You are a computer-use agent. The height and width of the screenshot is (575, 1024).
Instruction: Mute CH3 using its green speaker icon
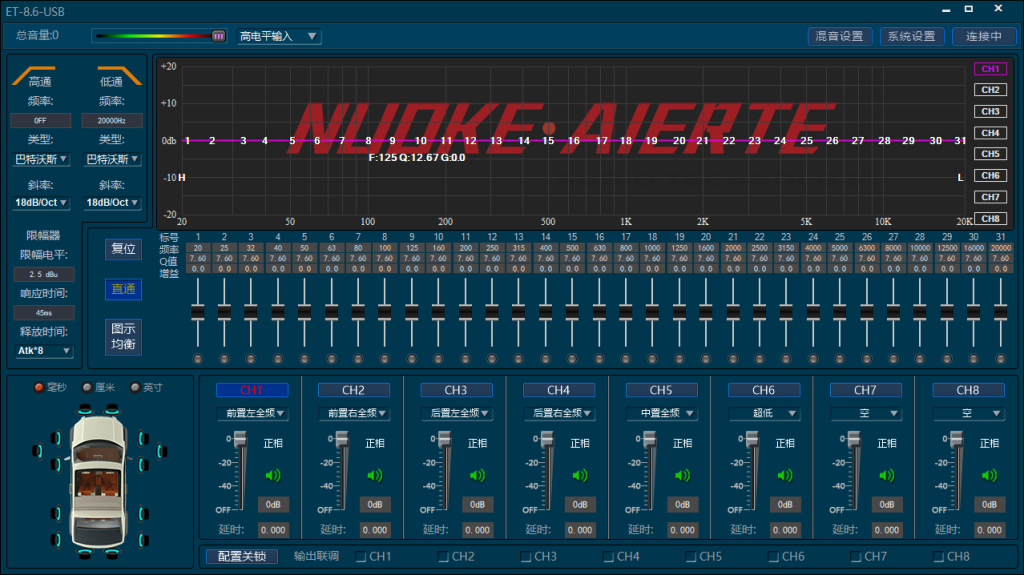pyautogui.click(x=477, y=475)
